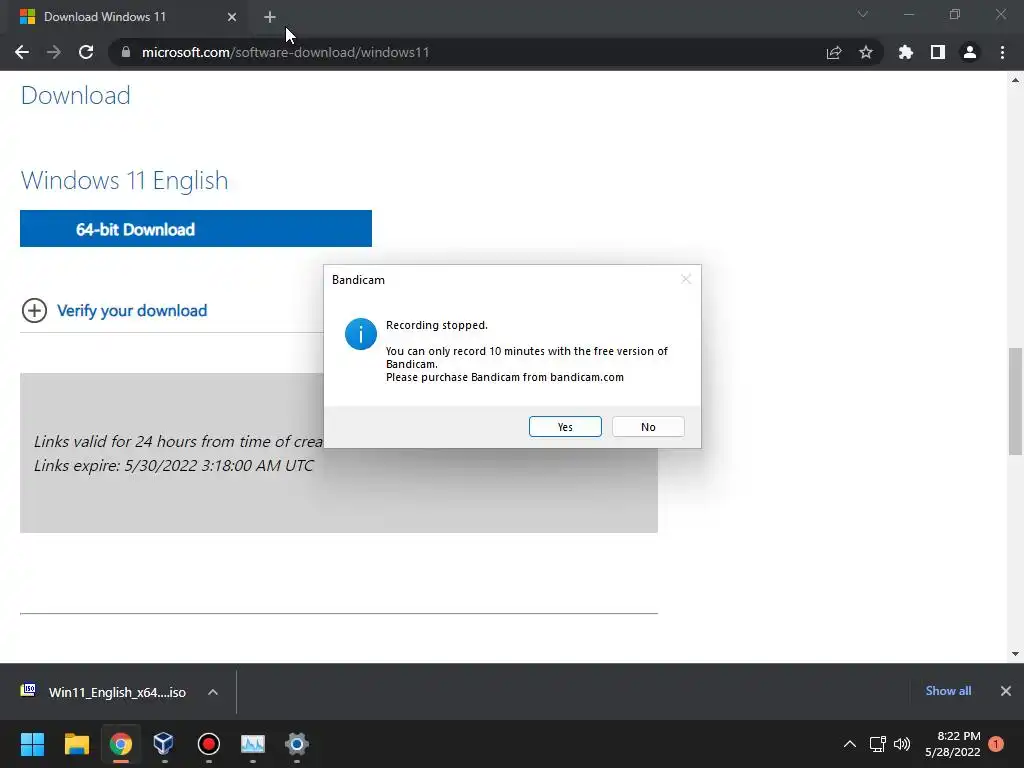
Task: Close the Bandicam dialog with X
Action: [686, 279]
